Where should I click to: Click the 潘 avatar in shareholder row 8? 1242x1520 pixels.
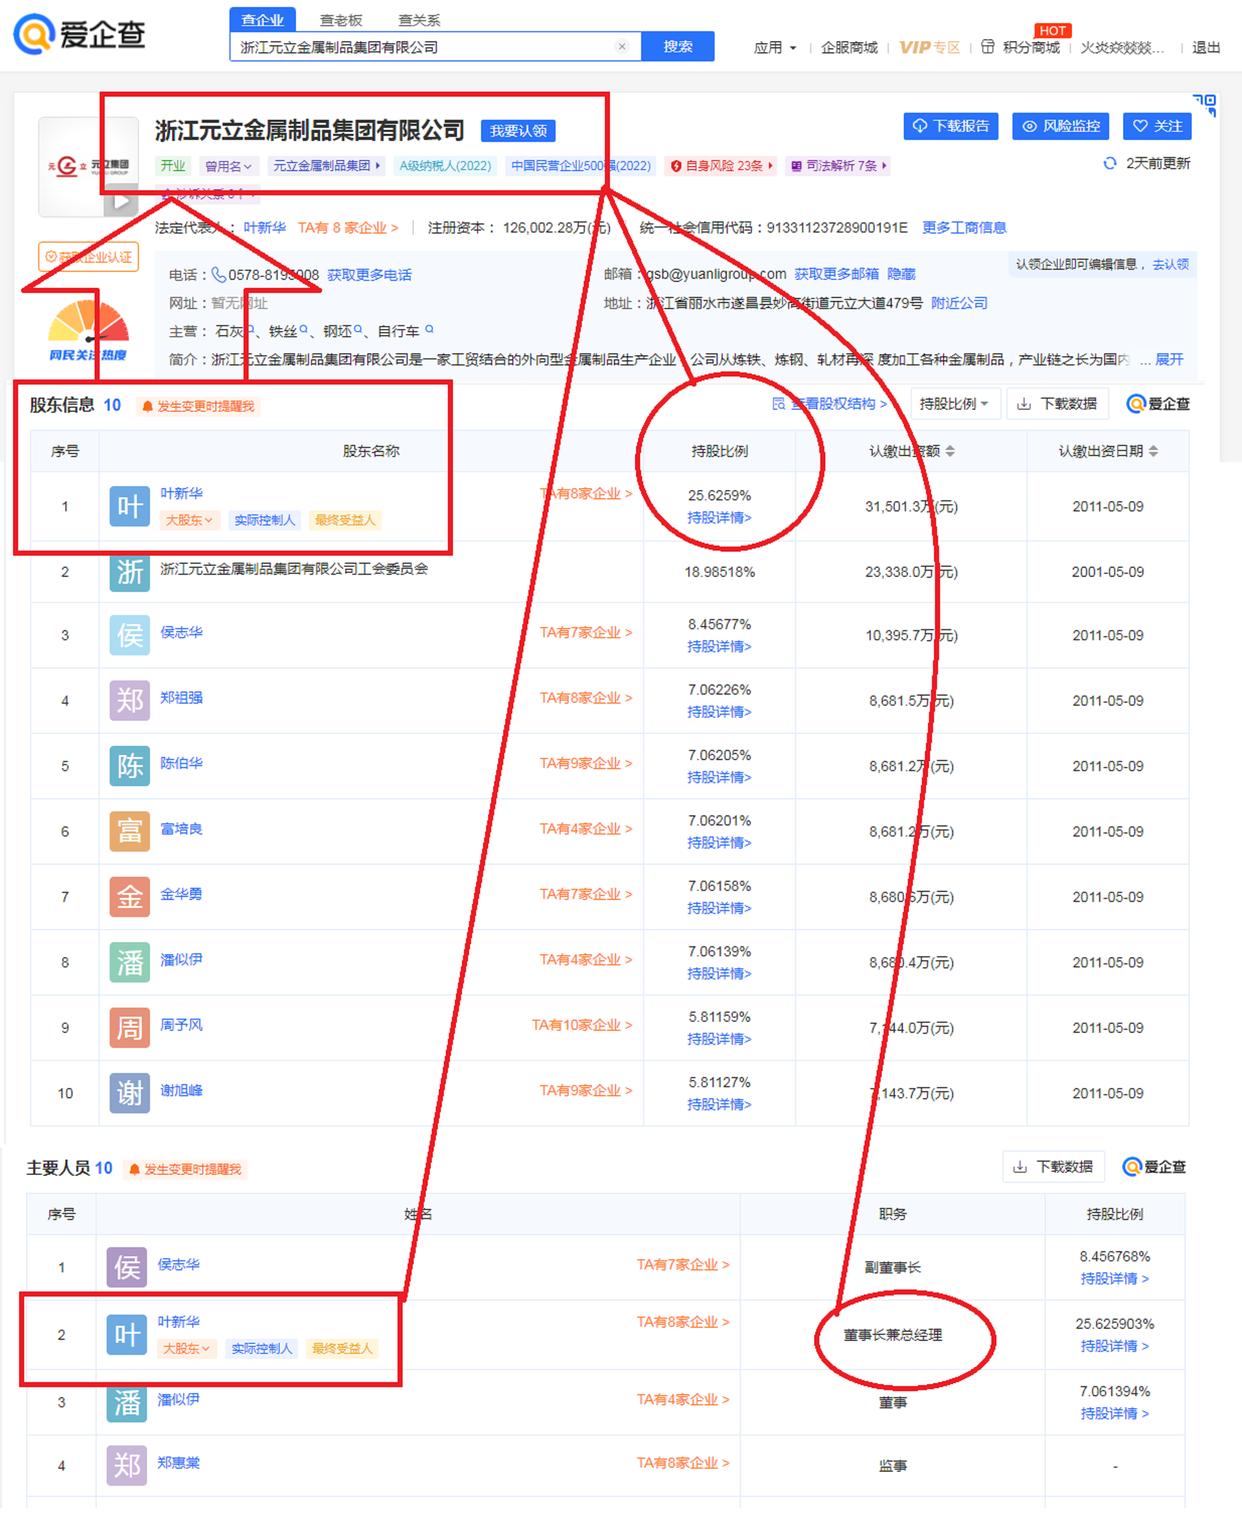(130, 962)
